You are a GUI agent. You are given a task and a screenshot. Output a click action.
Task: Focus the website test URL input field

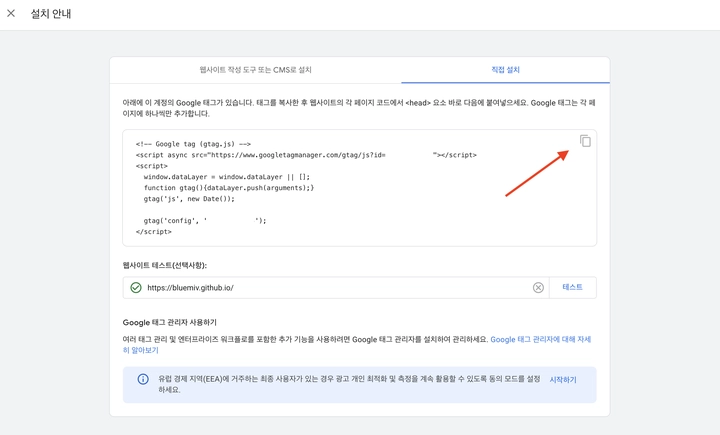[338, 288]
